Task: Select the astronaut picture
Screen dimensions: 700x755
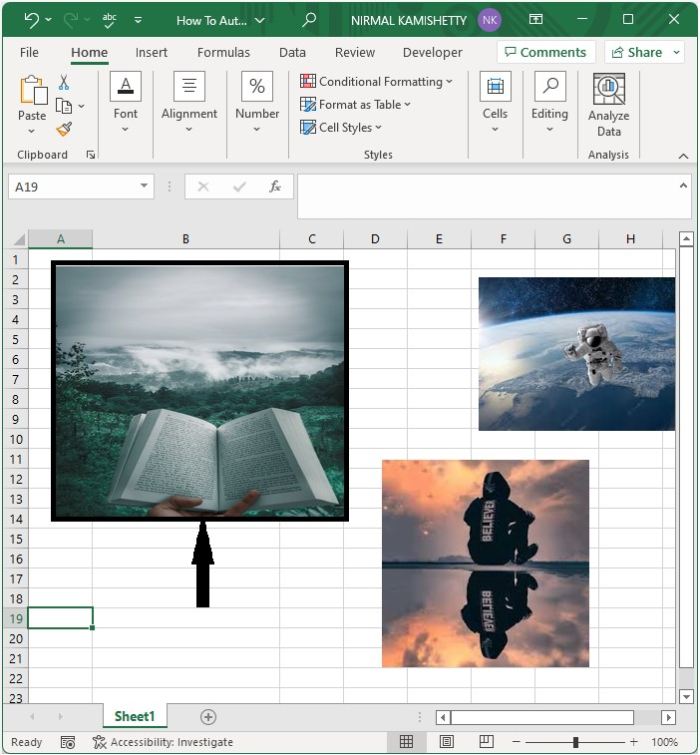Action: pos(576,354)
